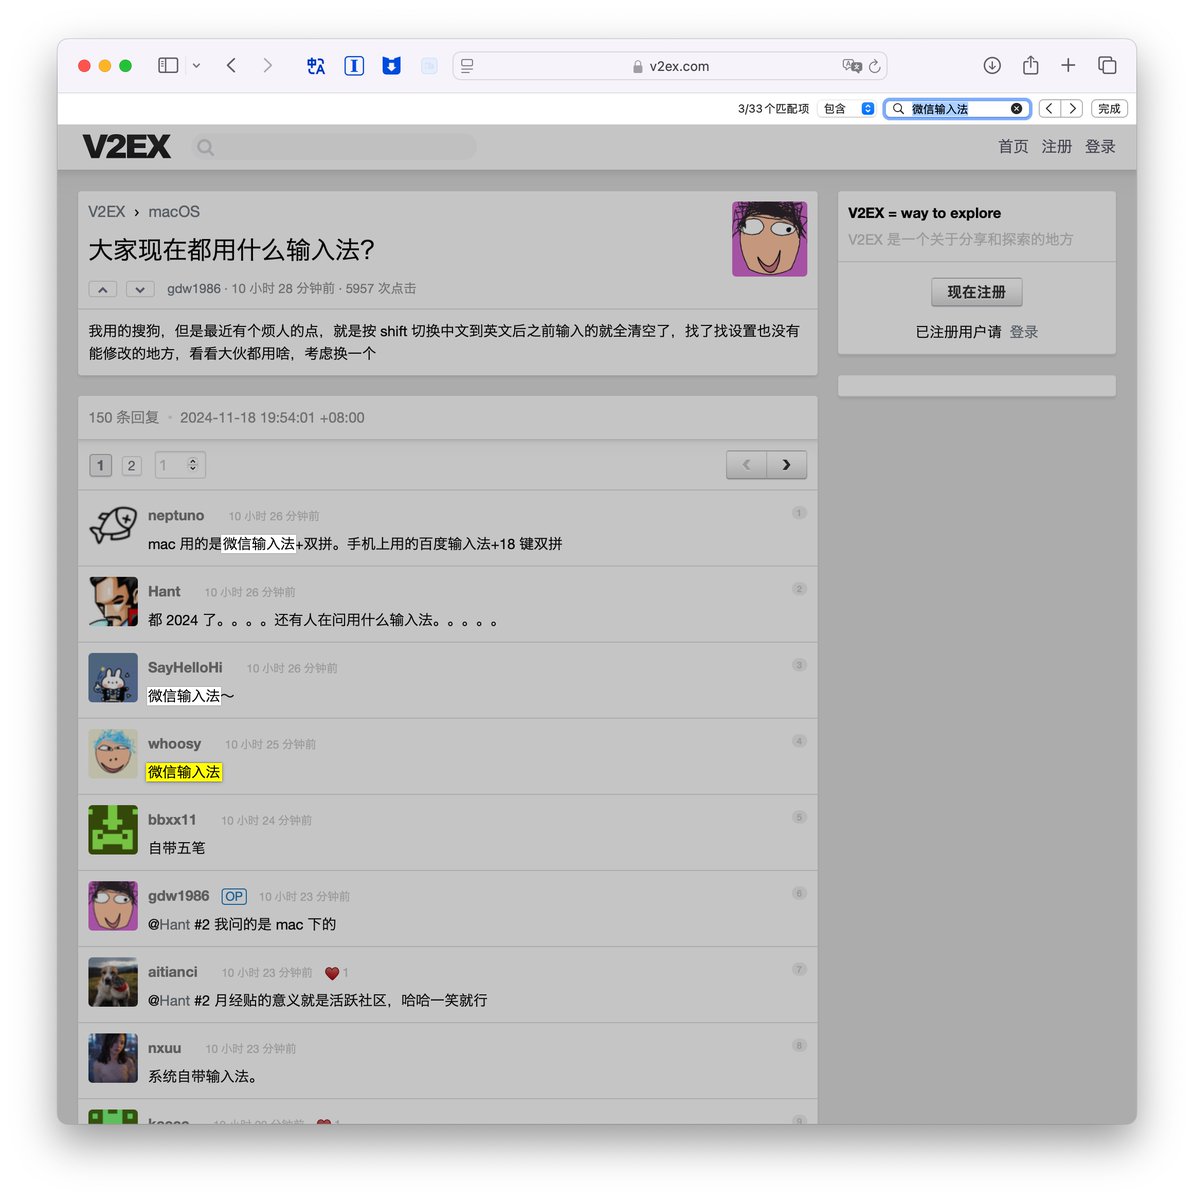Open the macOS node breadcrumb link
The image size is (1194, 1200).
[174, 212]
